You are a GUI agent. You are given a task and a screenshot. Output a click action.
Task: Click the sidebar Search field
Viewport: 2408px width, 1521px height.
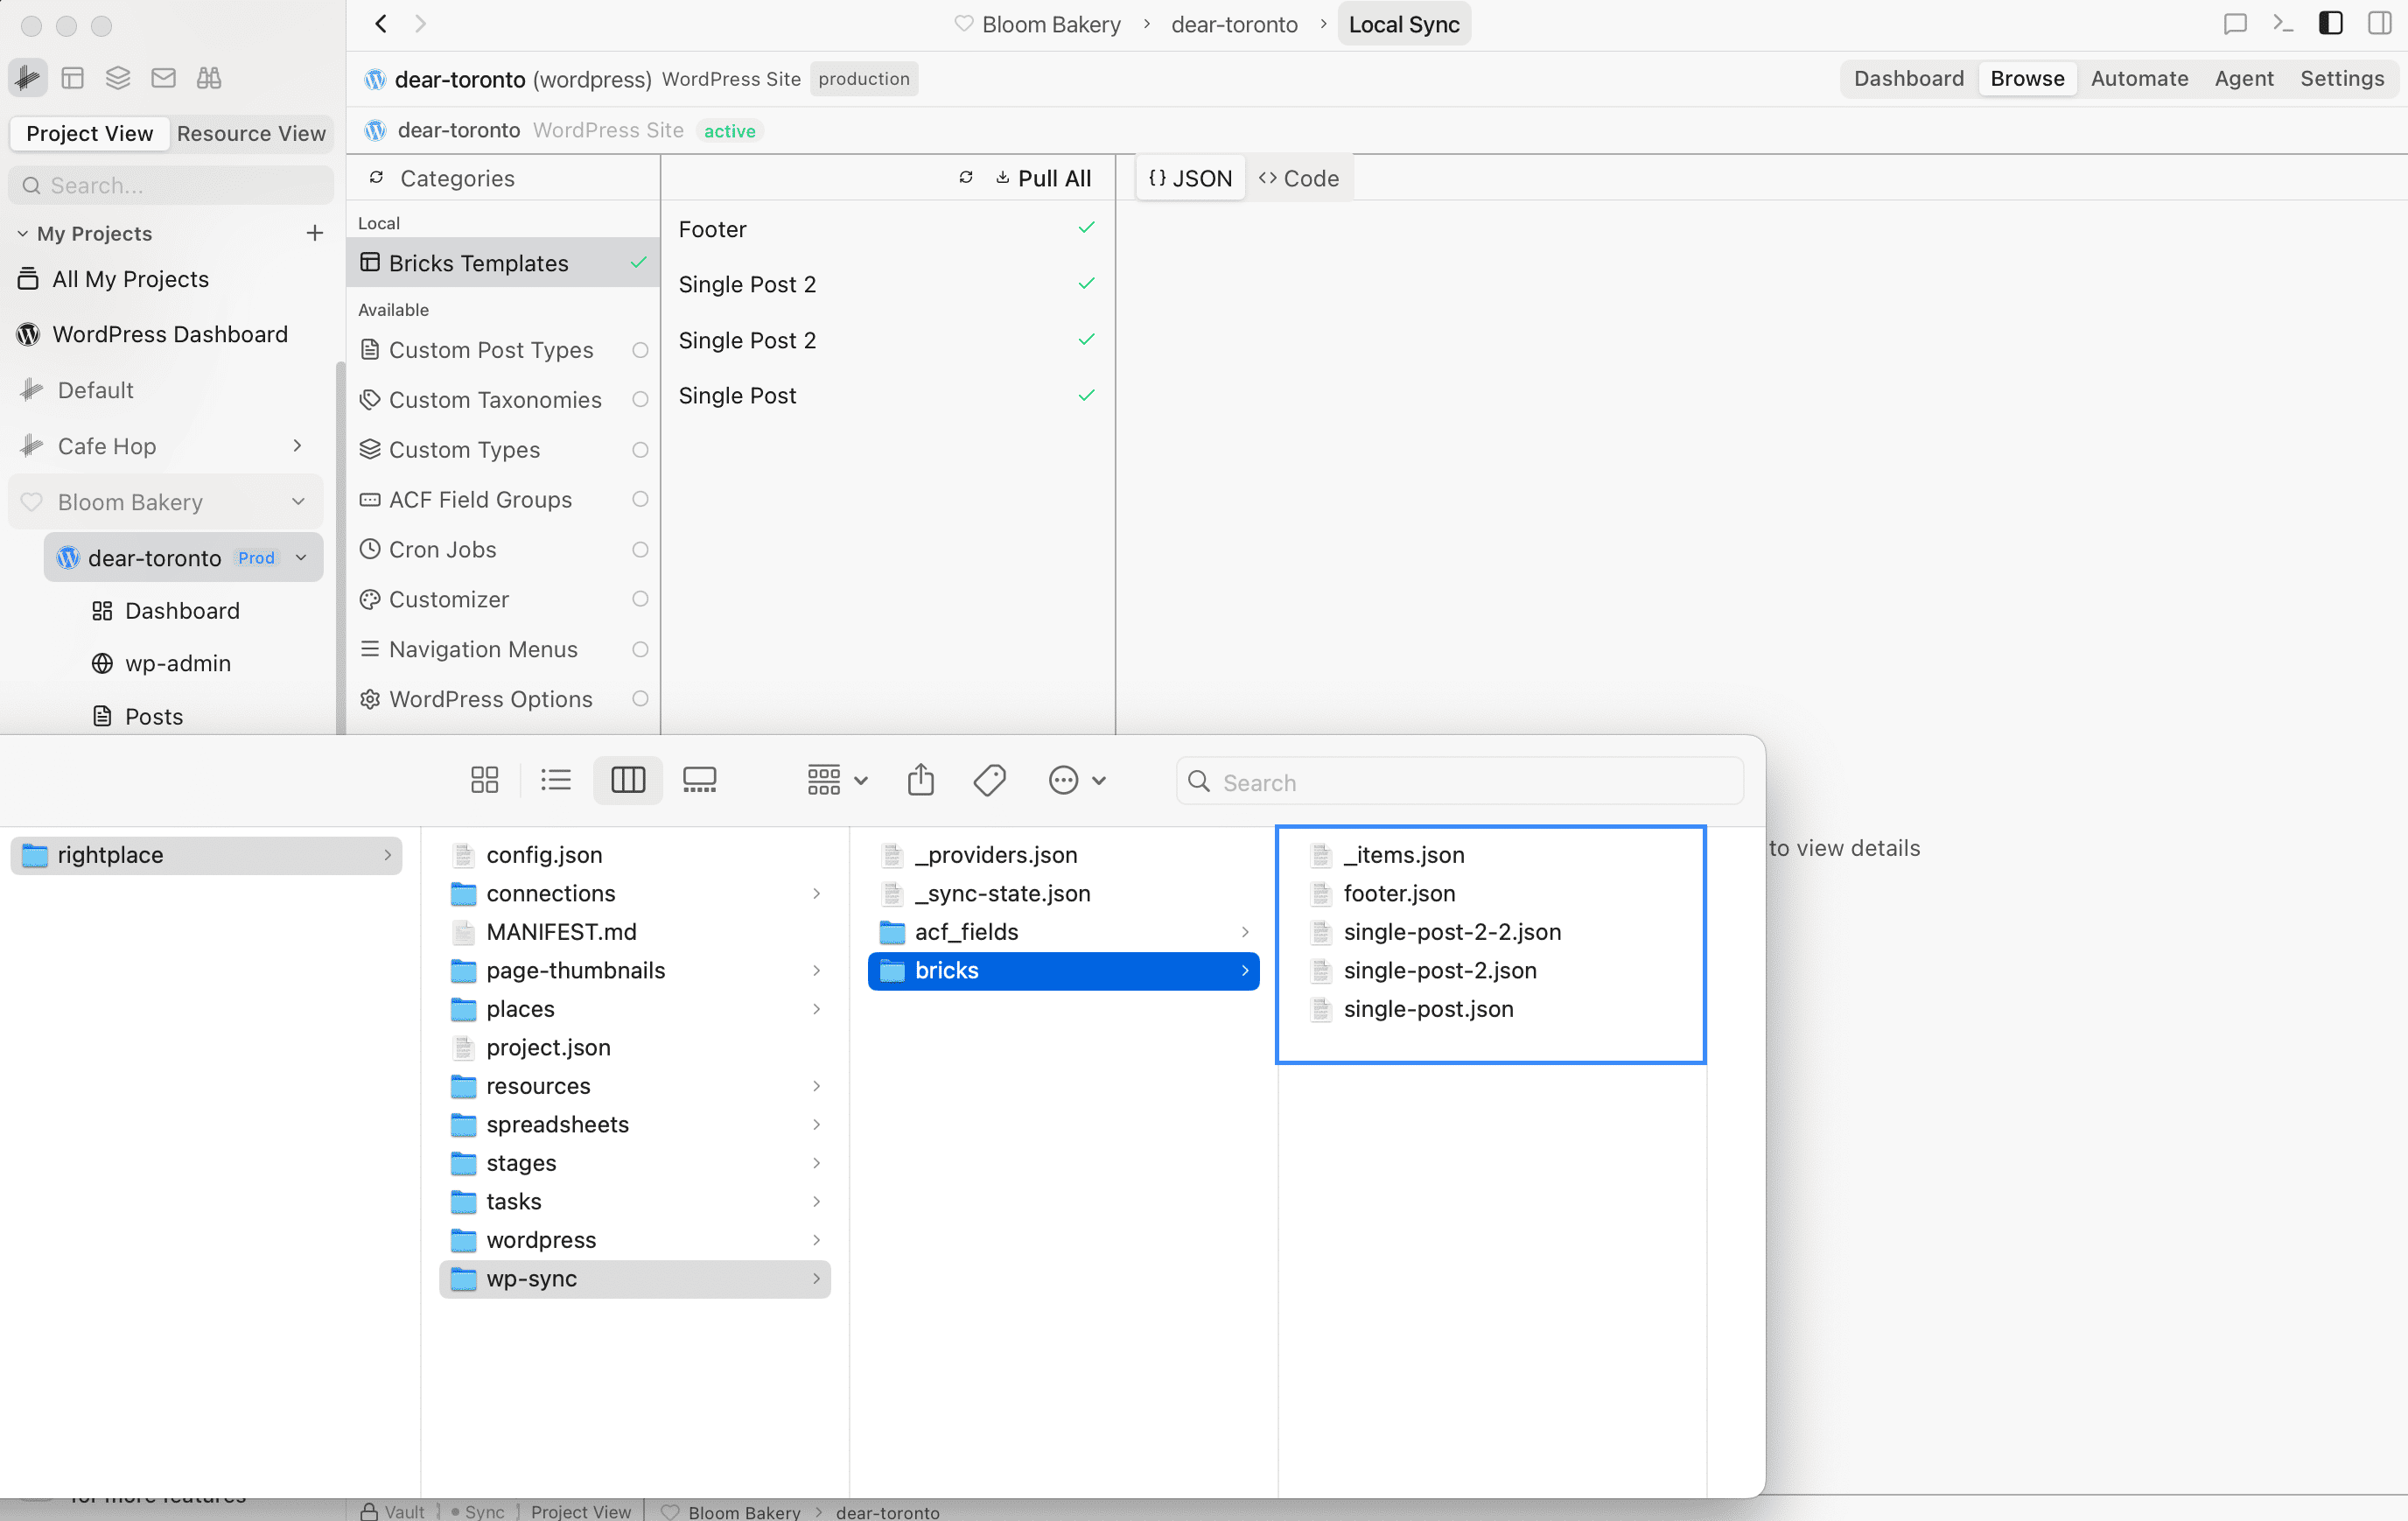[x=171, y=185]
